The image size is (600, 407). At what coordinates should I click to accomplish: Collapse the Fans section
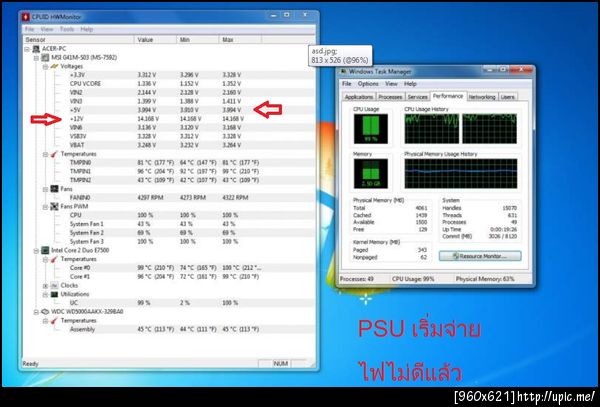tap(45, 189)
